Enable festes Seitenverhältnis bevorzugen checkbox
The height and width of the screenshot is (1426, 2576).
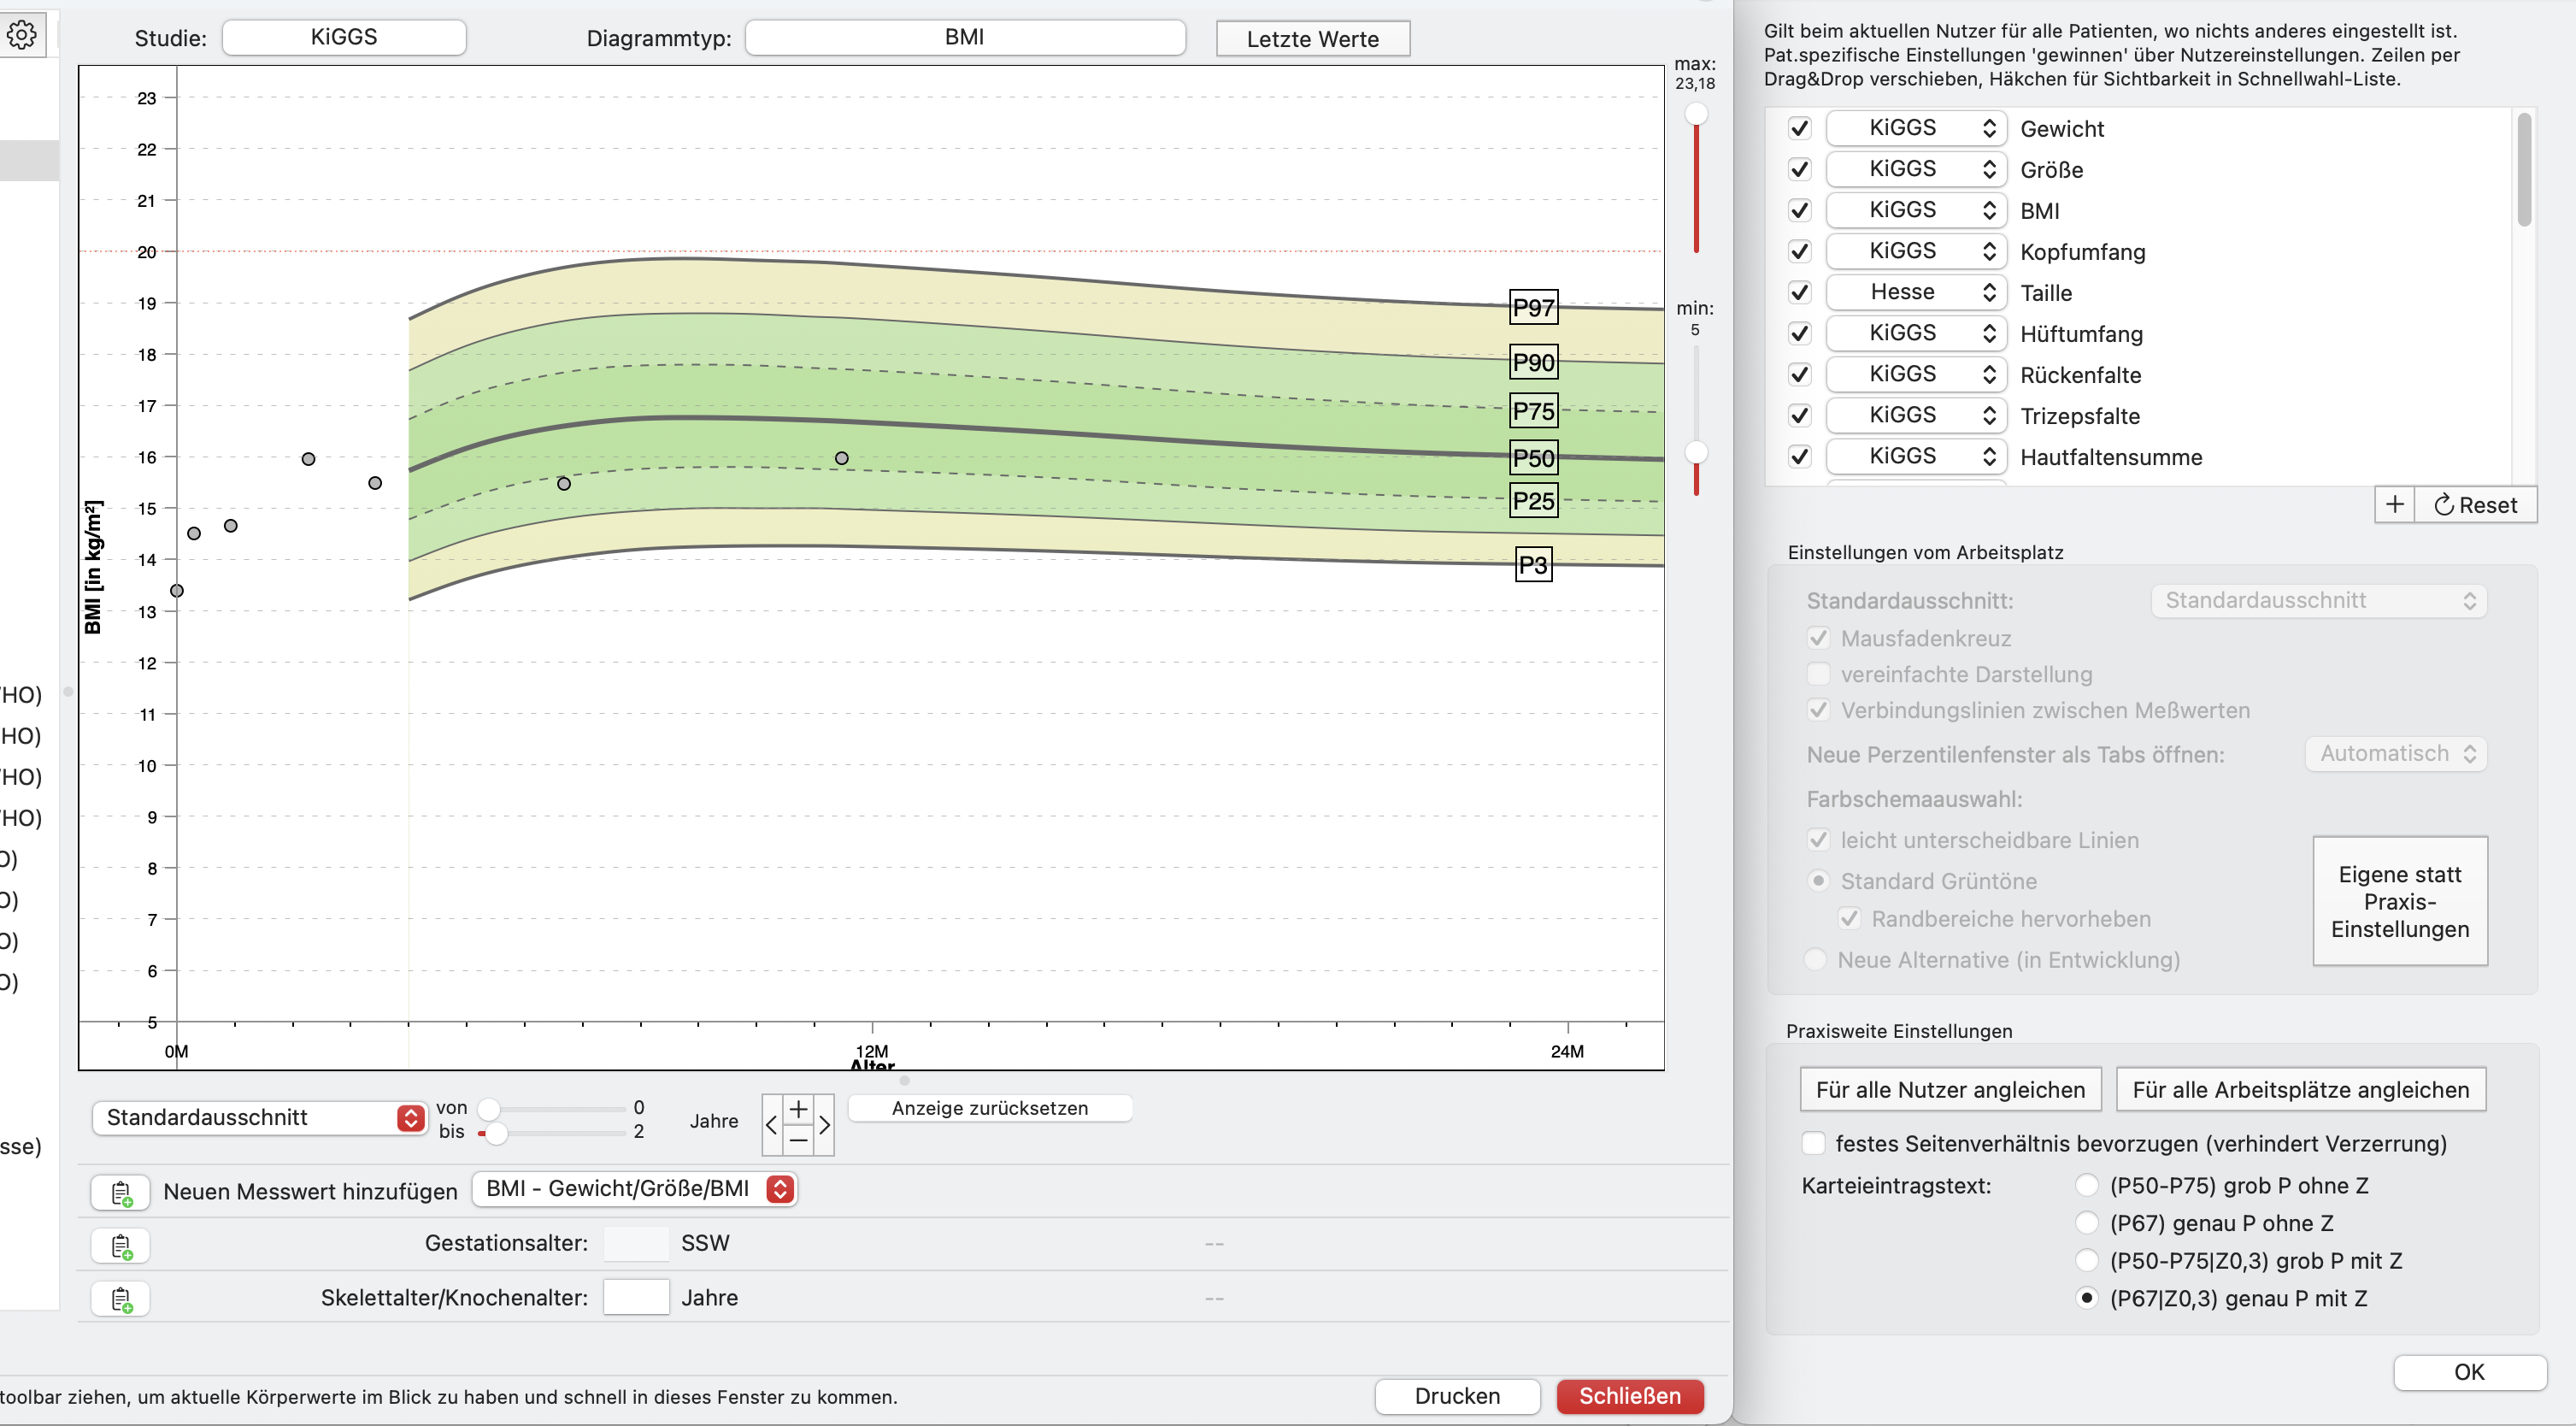pos(1813,1143)
